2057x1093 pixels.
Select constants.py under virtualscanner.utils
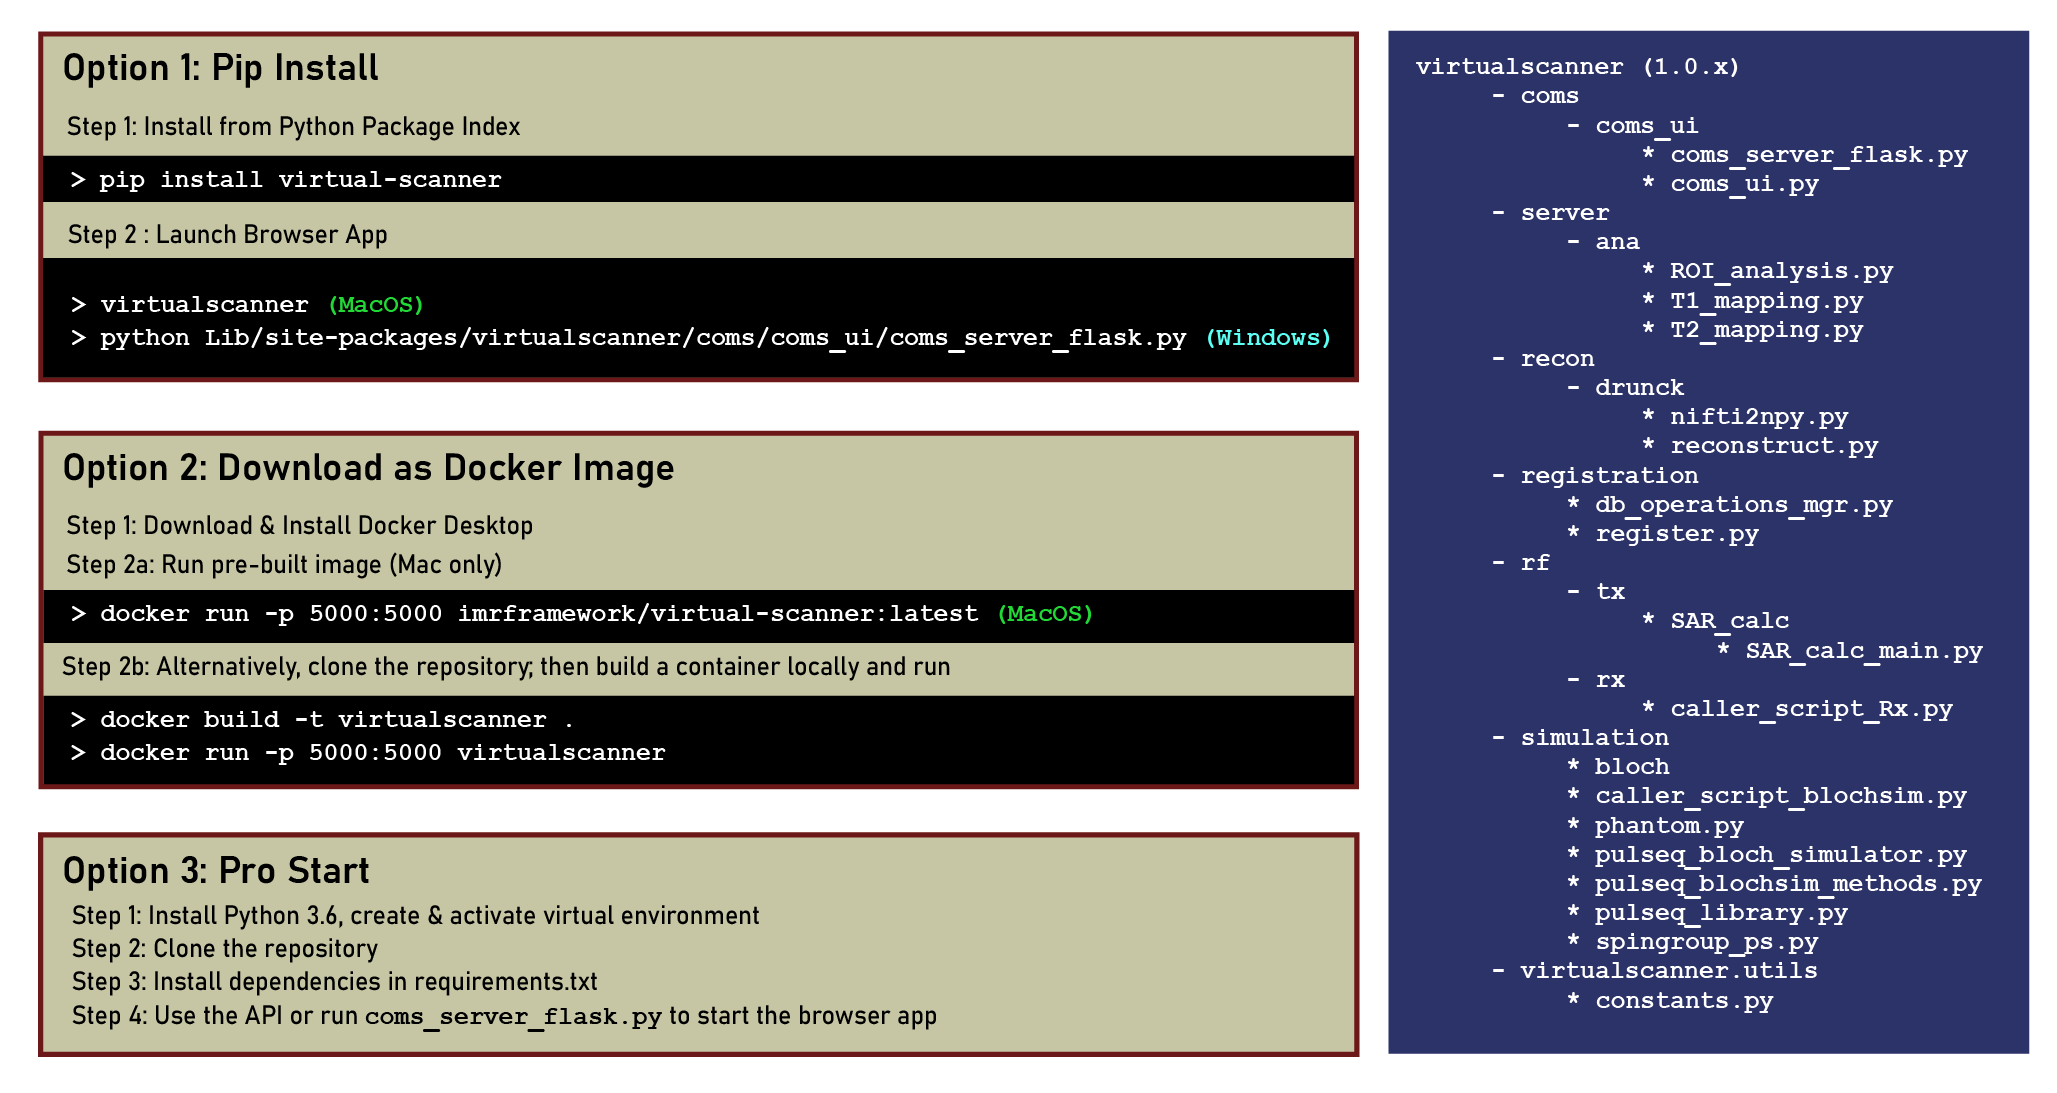click(x=1683, y=1001)
